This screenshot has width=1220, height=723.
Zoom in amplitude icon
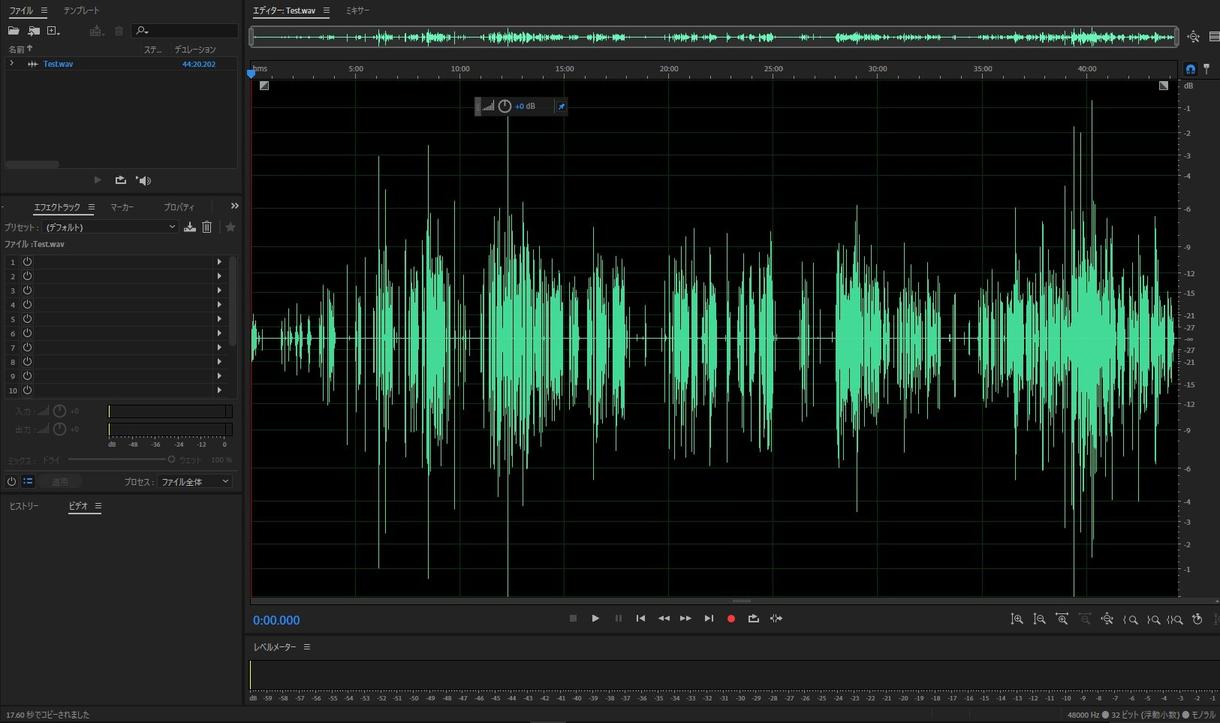pos(1017,619)
